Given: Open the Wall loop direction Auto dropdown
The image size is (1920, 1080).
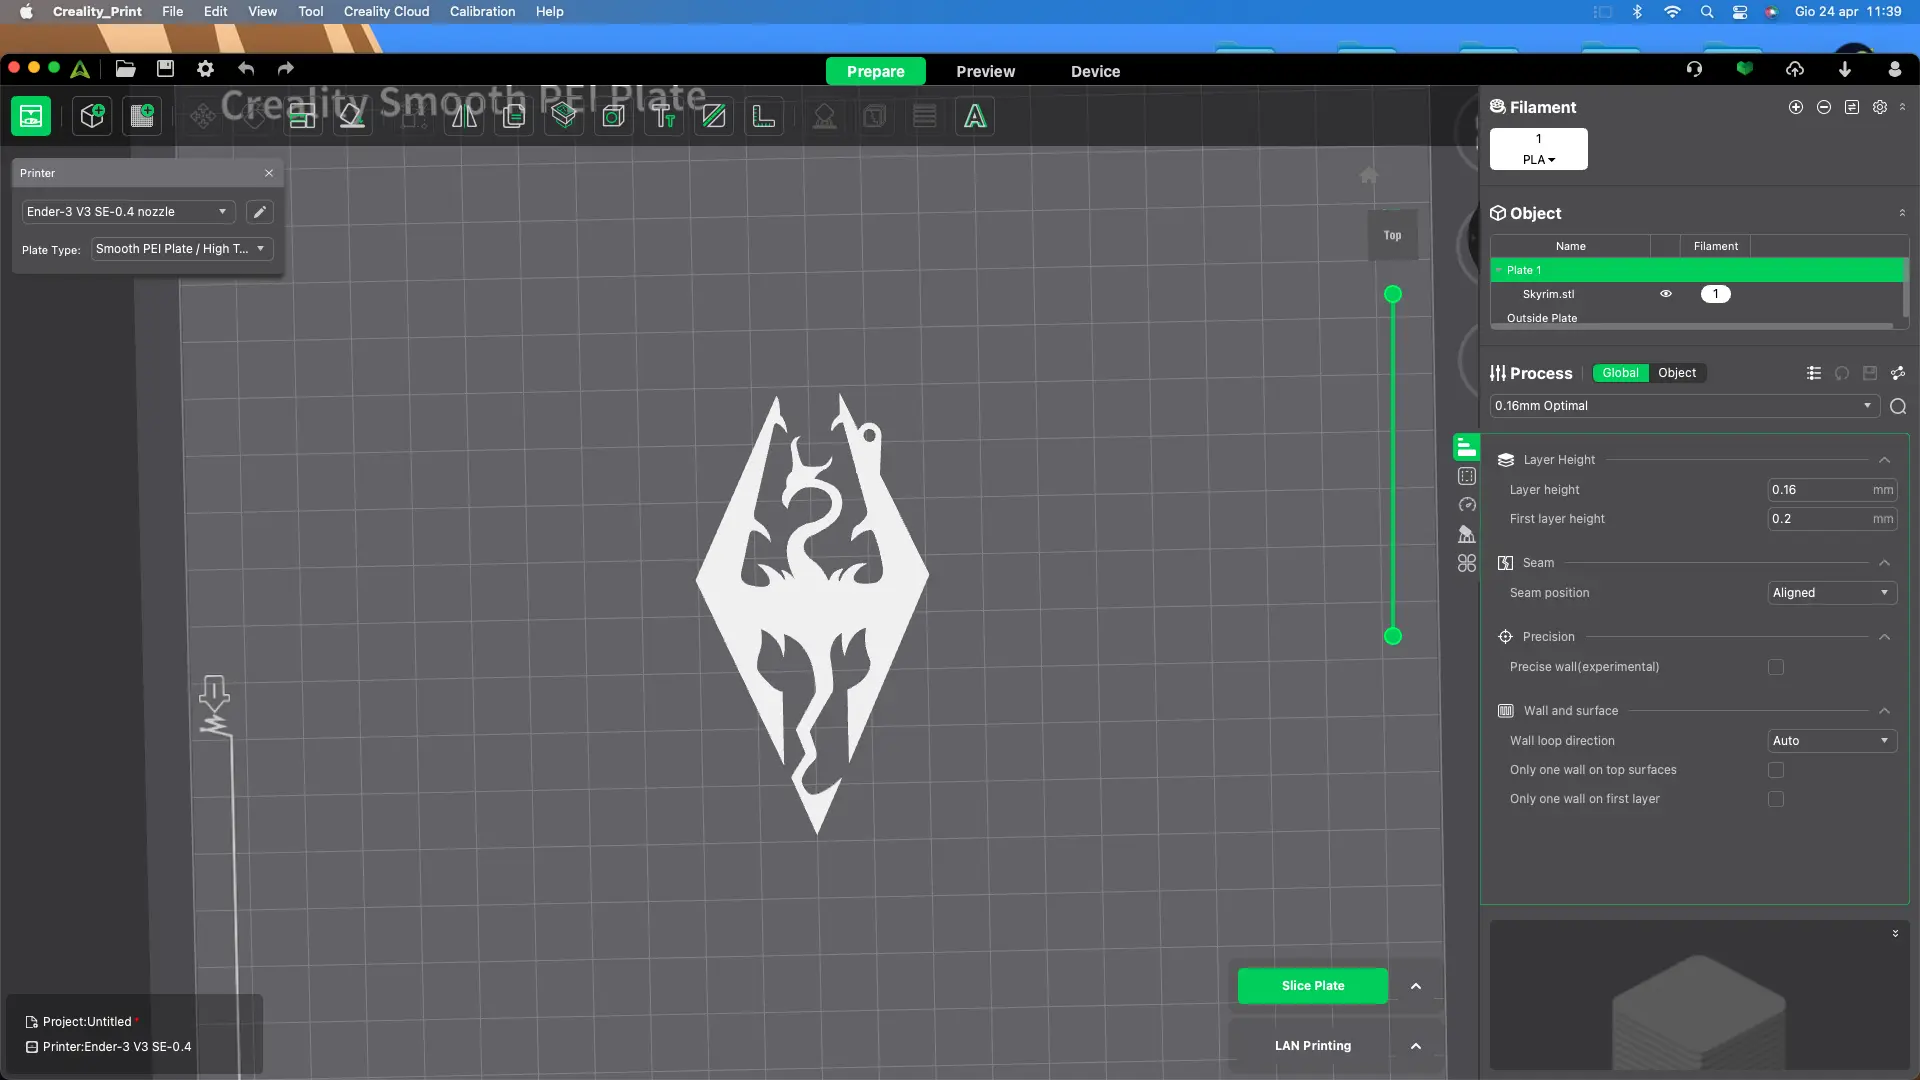Looking at the screenshot, I should coord(1832,741).
